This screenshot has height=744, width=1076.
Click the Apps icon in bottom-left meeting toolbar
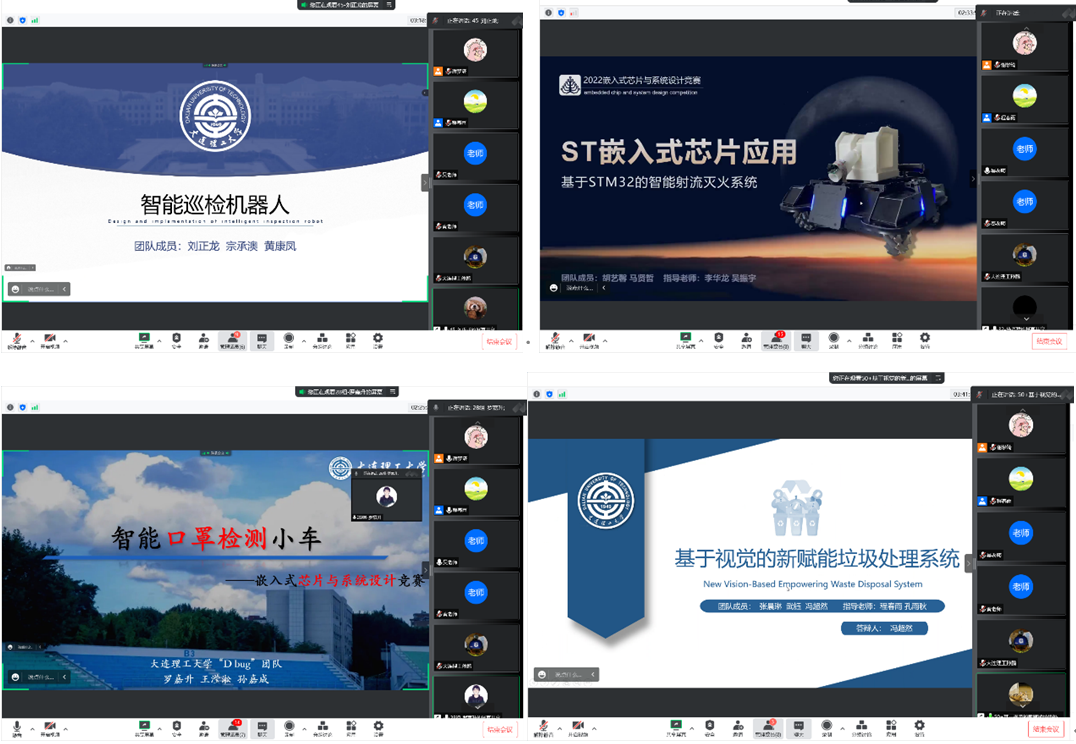pos(350,727)
